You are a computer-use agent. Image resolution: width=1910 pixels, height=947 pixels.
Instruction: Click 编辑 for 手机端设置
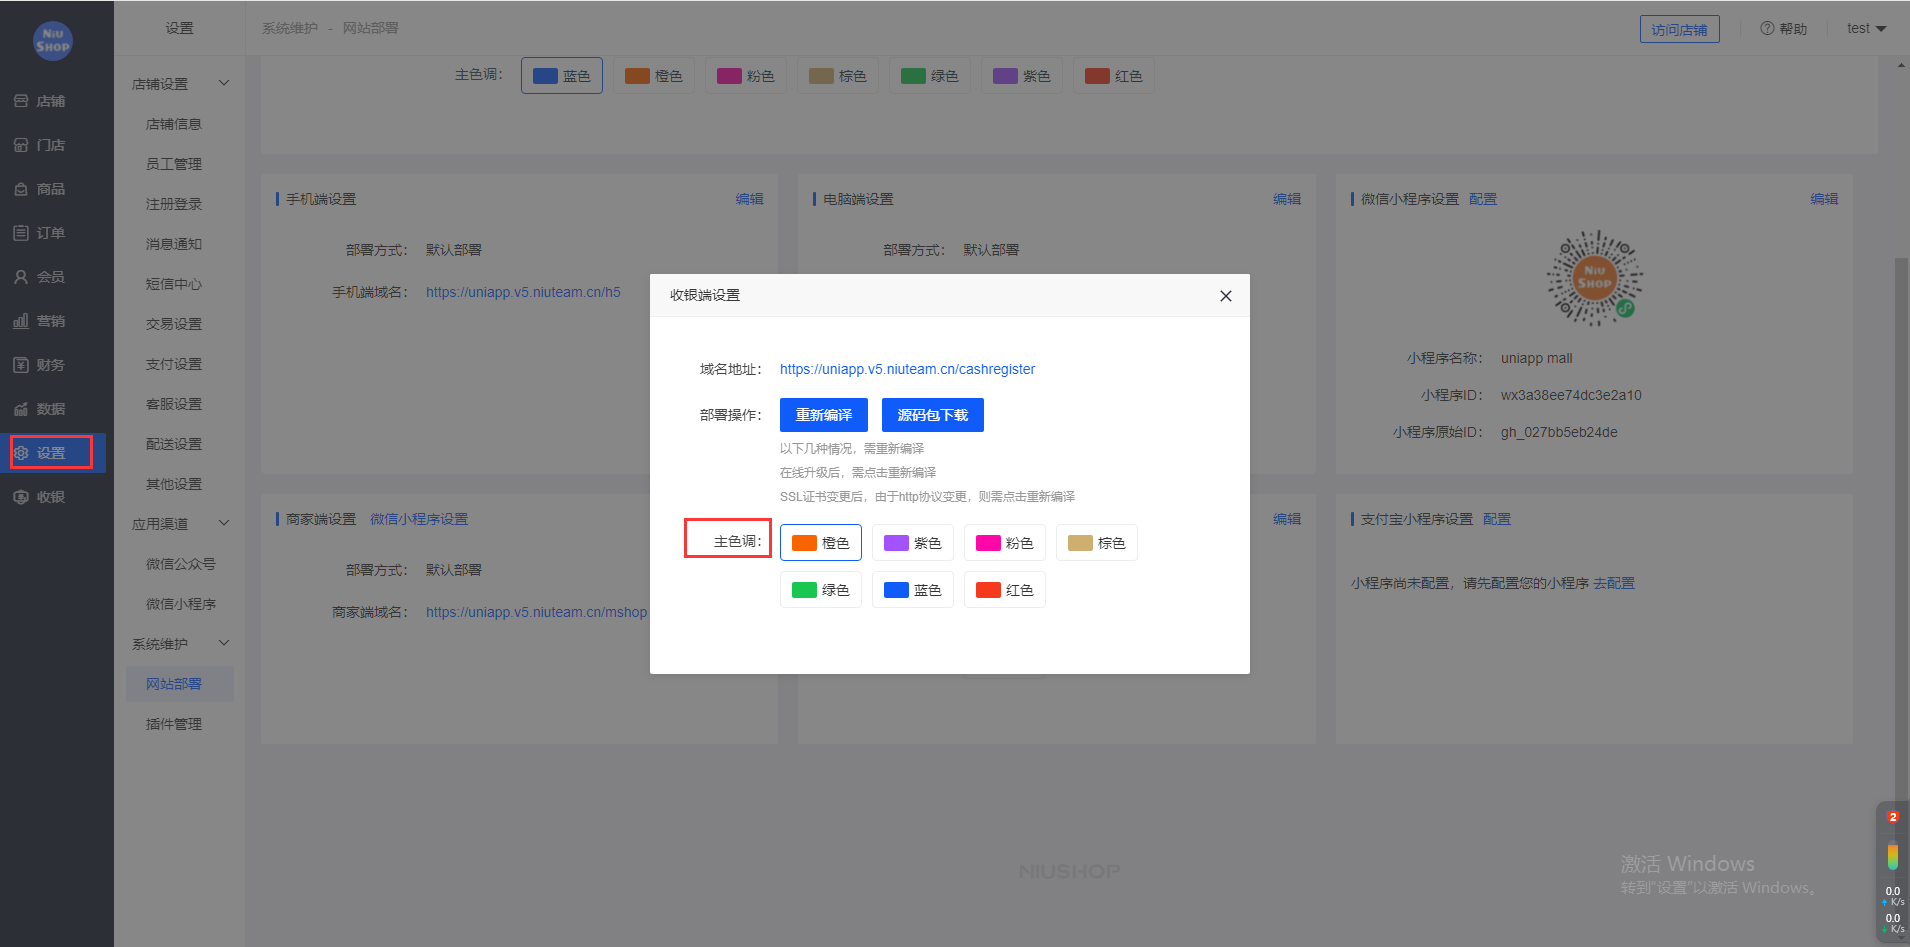coord(750,199)
